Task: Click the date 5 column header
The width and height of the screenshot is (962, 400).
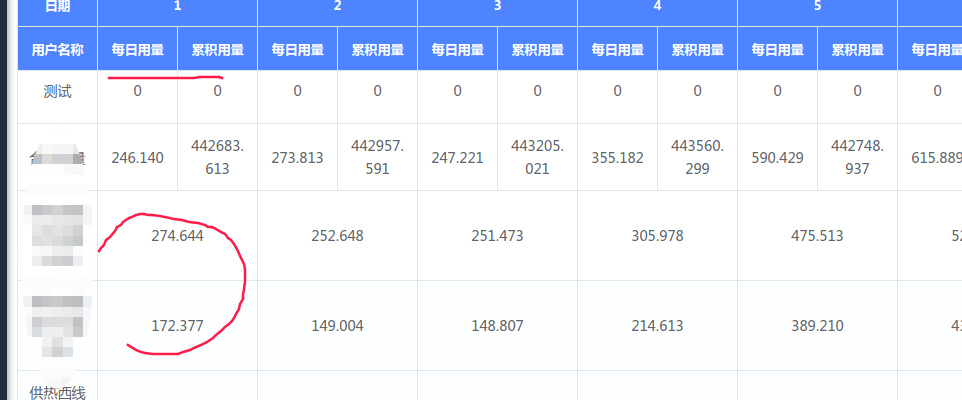Action: 817,6
